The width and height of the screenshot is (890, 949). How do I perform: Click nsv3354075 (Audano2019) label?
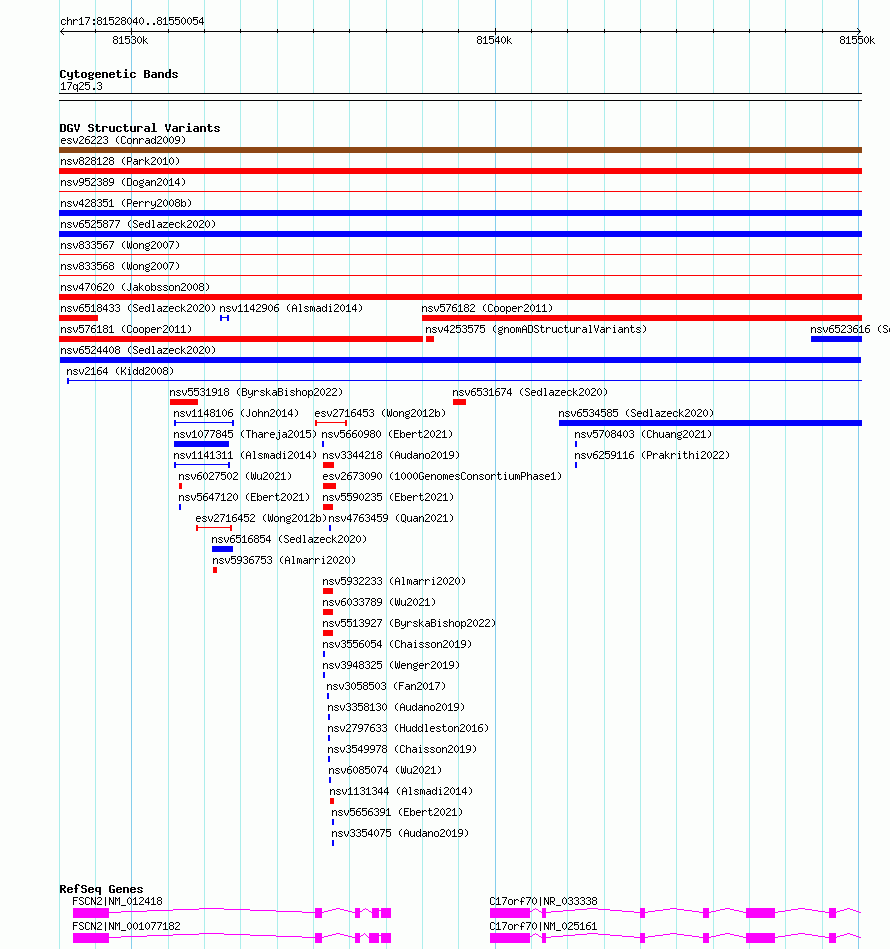tap(400, 833)
